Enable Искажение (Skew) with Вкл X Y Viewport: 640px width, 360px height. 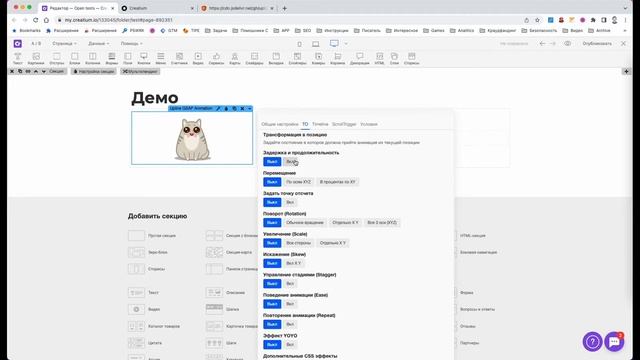[x=293, y=264]
